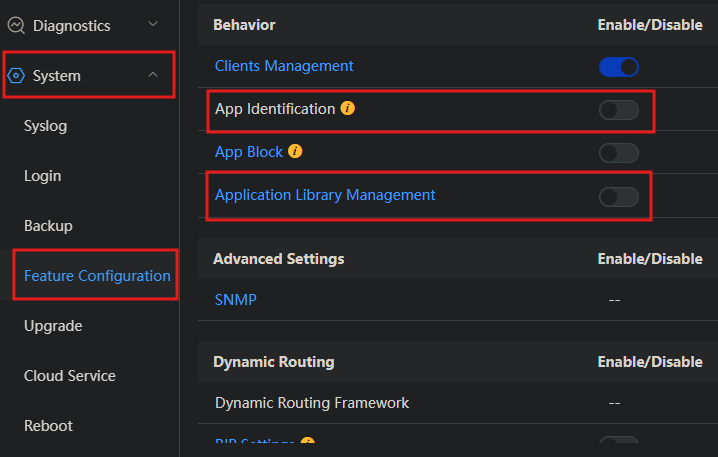The height and width of the screenshot is (457, 718).
Task: Expand the Diagnostics menu chevron
Action: pyautogui.click(x=152, y=24)
